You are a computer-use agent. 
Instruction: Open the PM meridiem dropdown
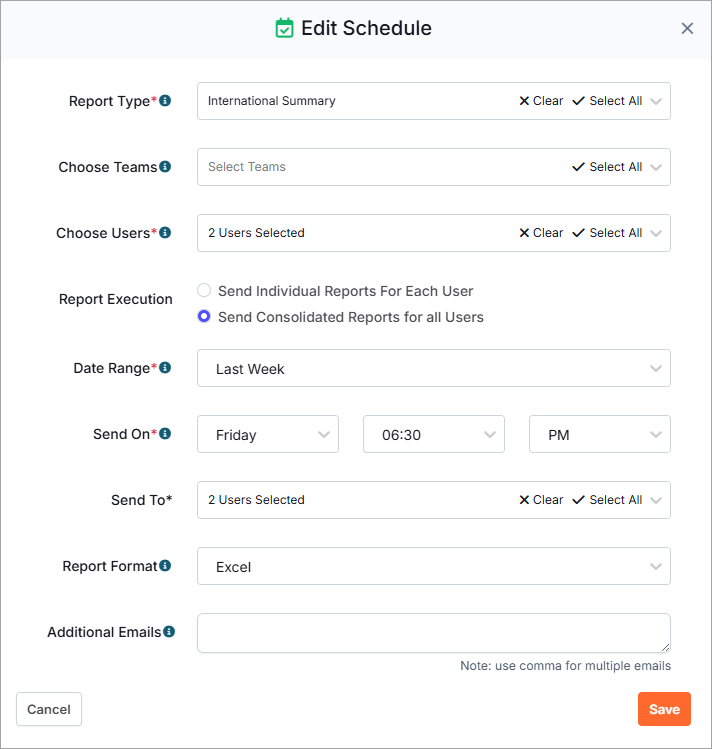tap(600, 434)
